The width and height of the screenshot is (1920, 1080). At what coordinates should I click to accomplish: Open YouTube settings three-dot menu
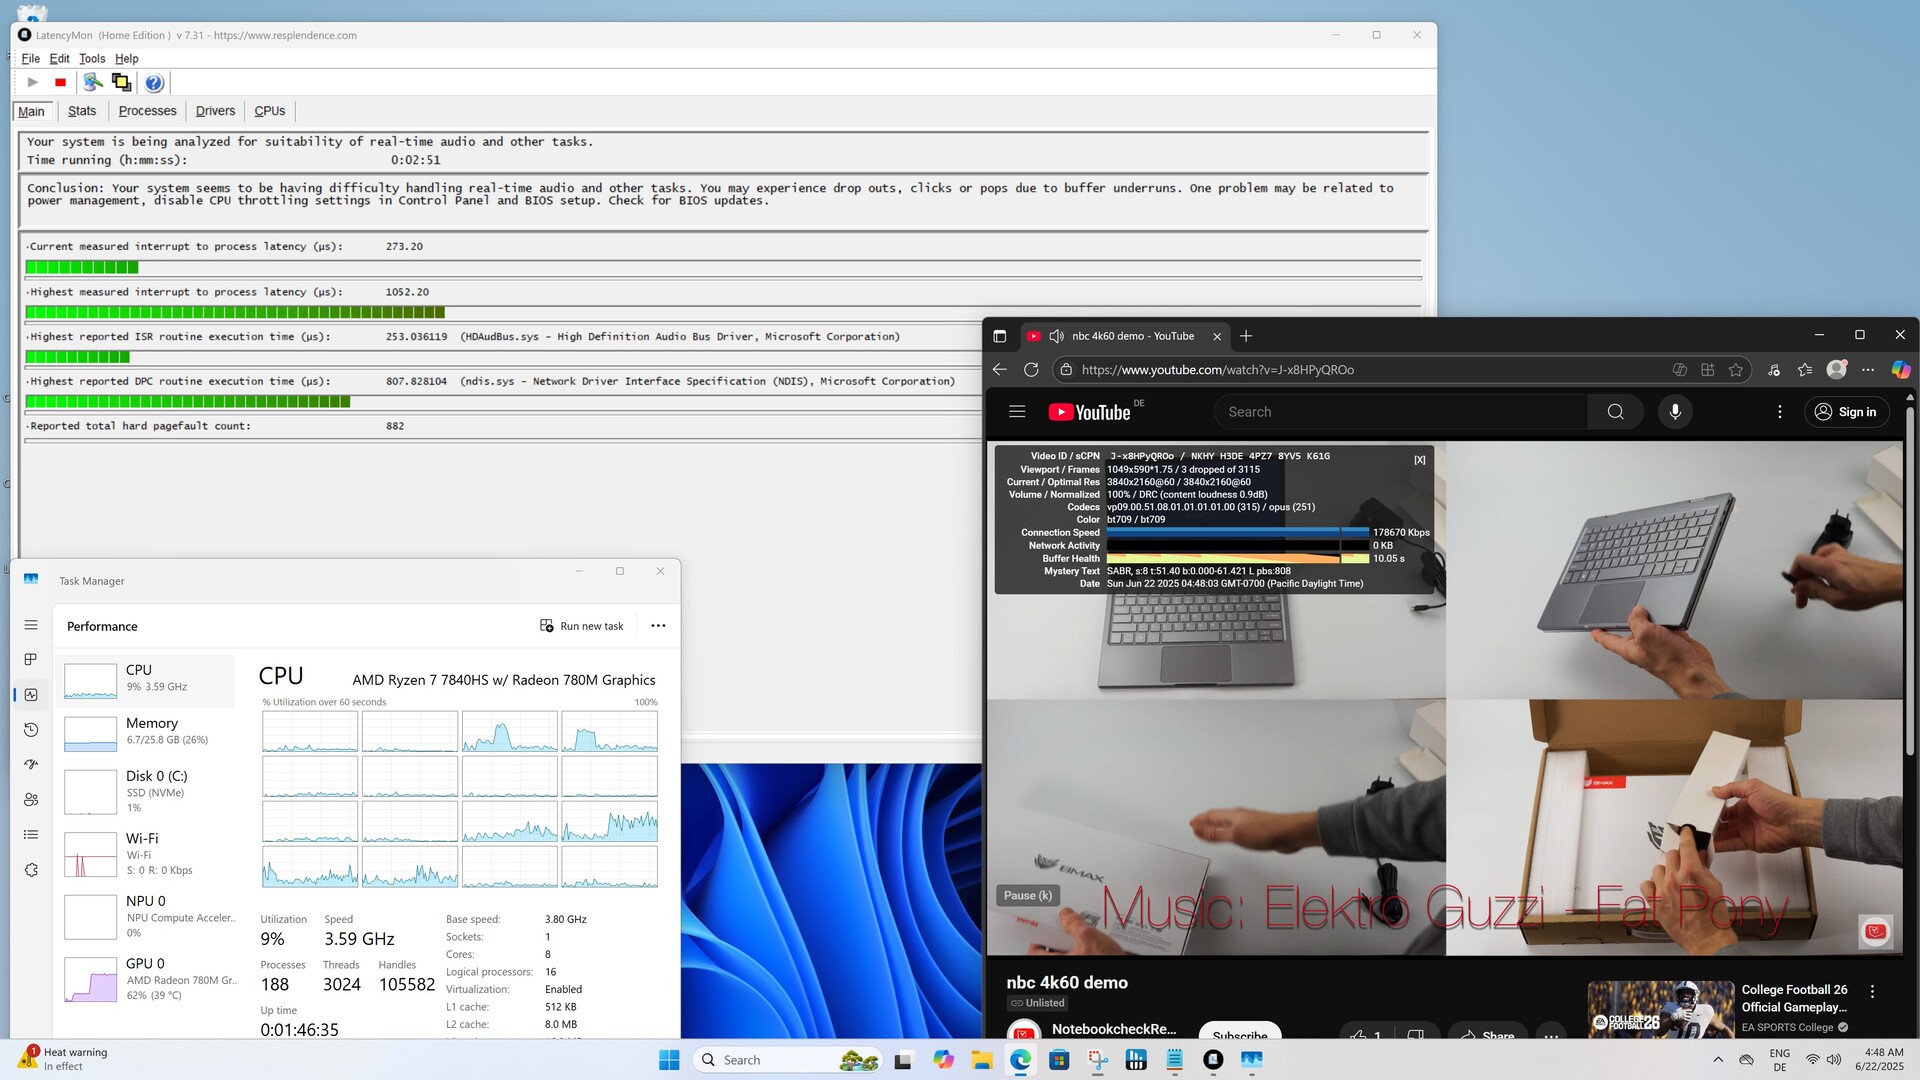[1779, 412]
